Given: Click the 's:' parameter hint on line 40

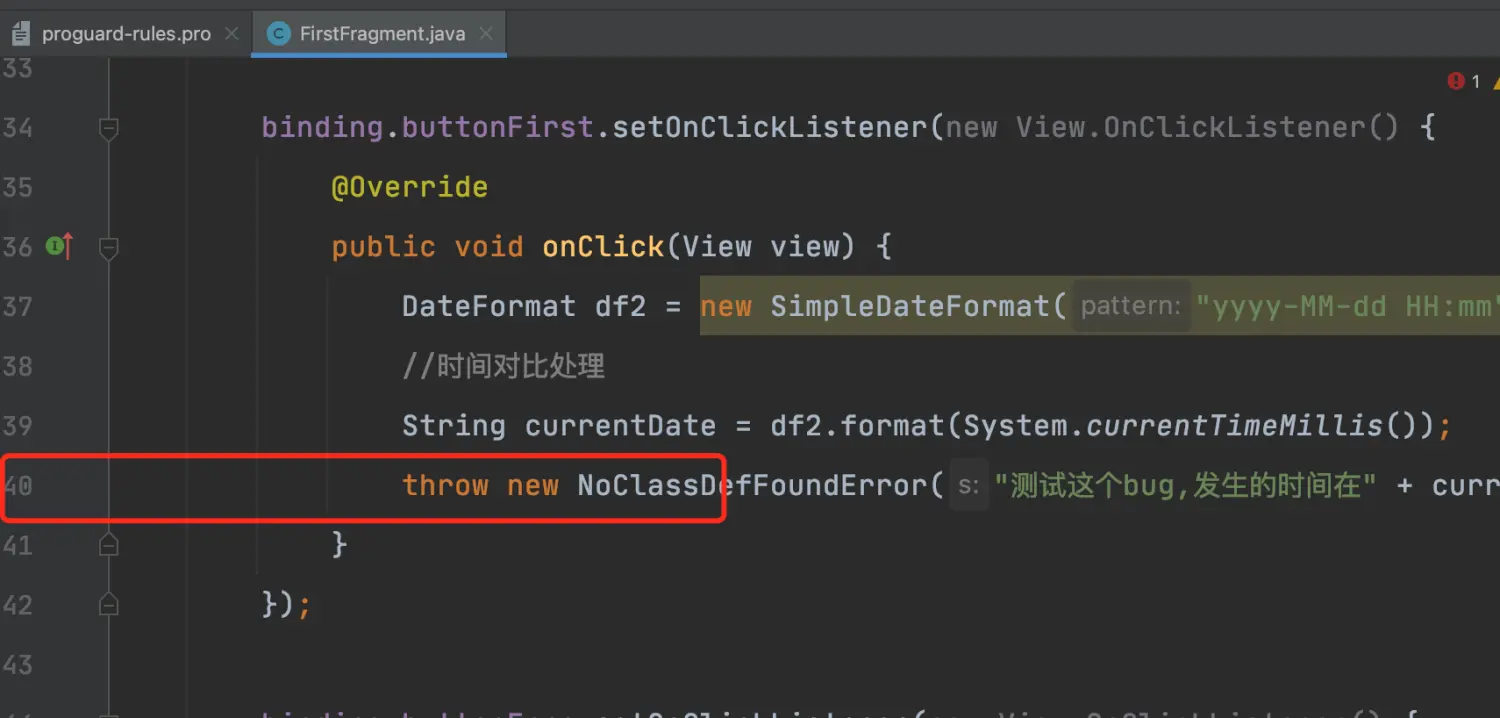Looking at the screenshot, I should [x=968, y=486].
